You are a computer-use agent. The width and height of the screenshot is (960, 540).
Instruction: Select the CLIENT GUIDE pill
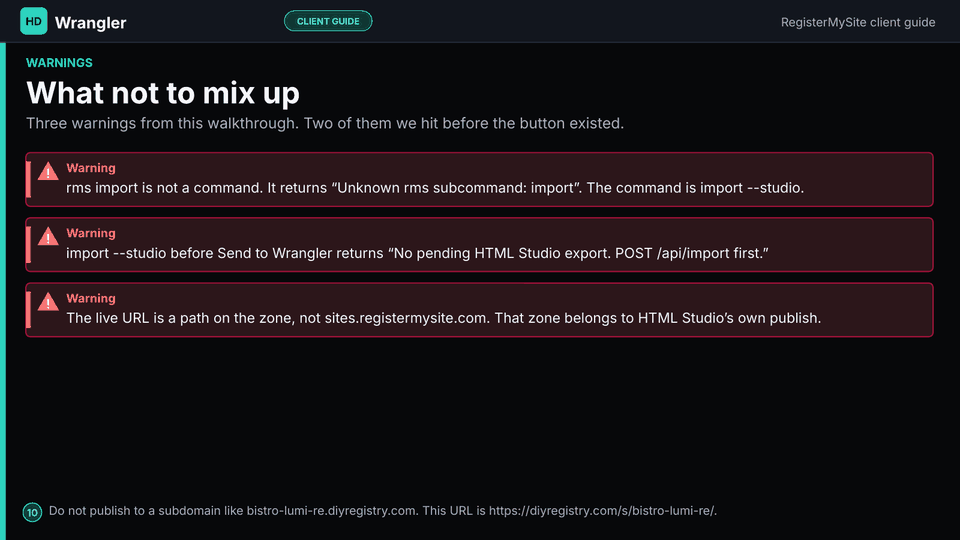tap(328, 21)
